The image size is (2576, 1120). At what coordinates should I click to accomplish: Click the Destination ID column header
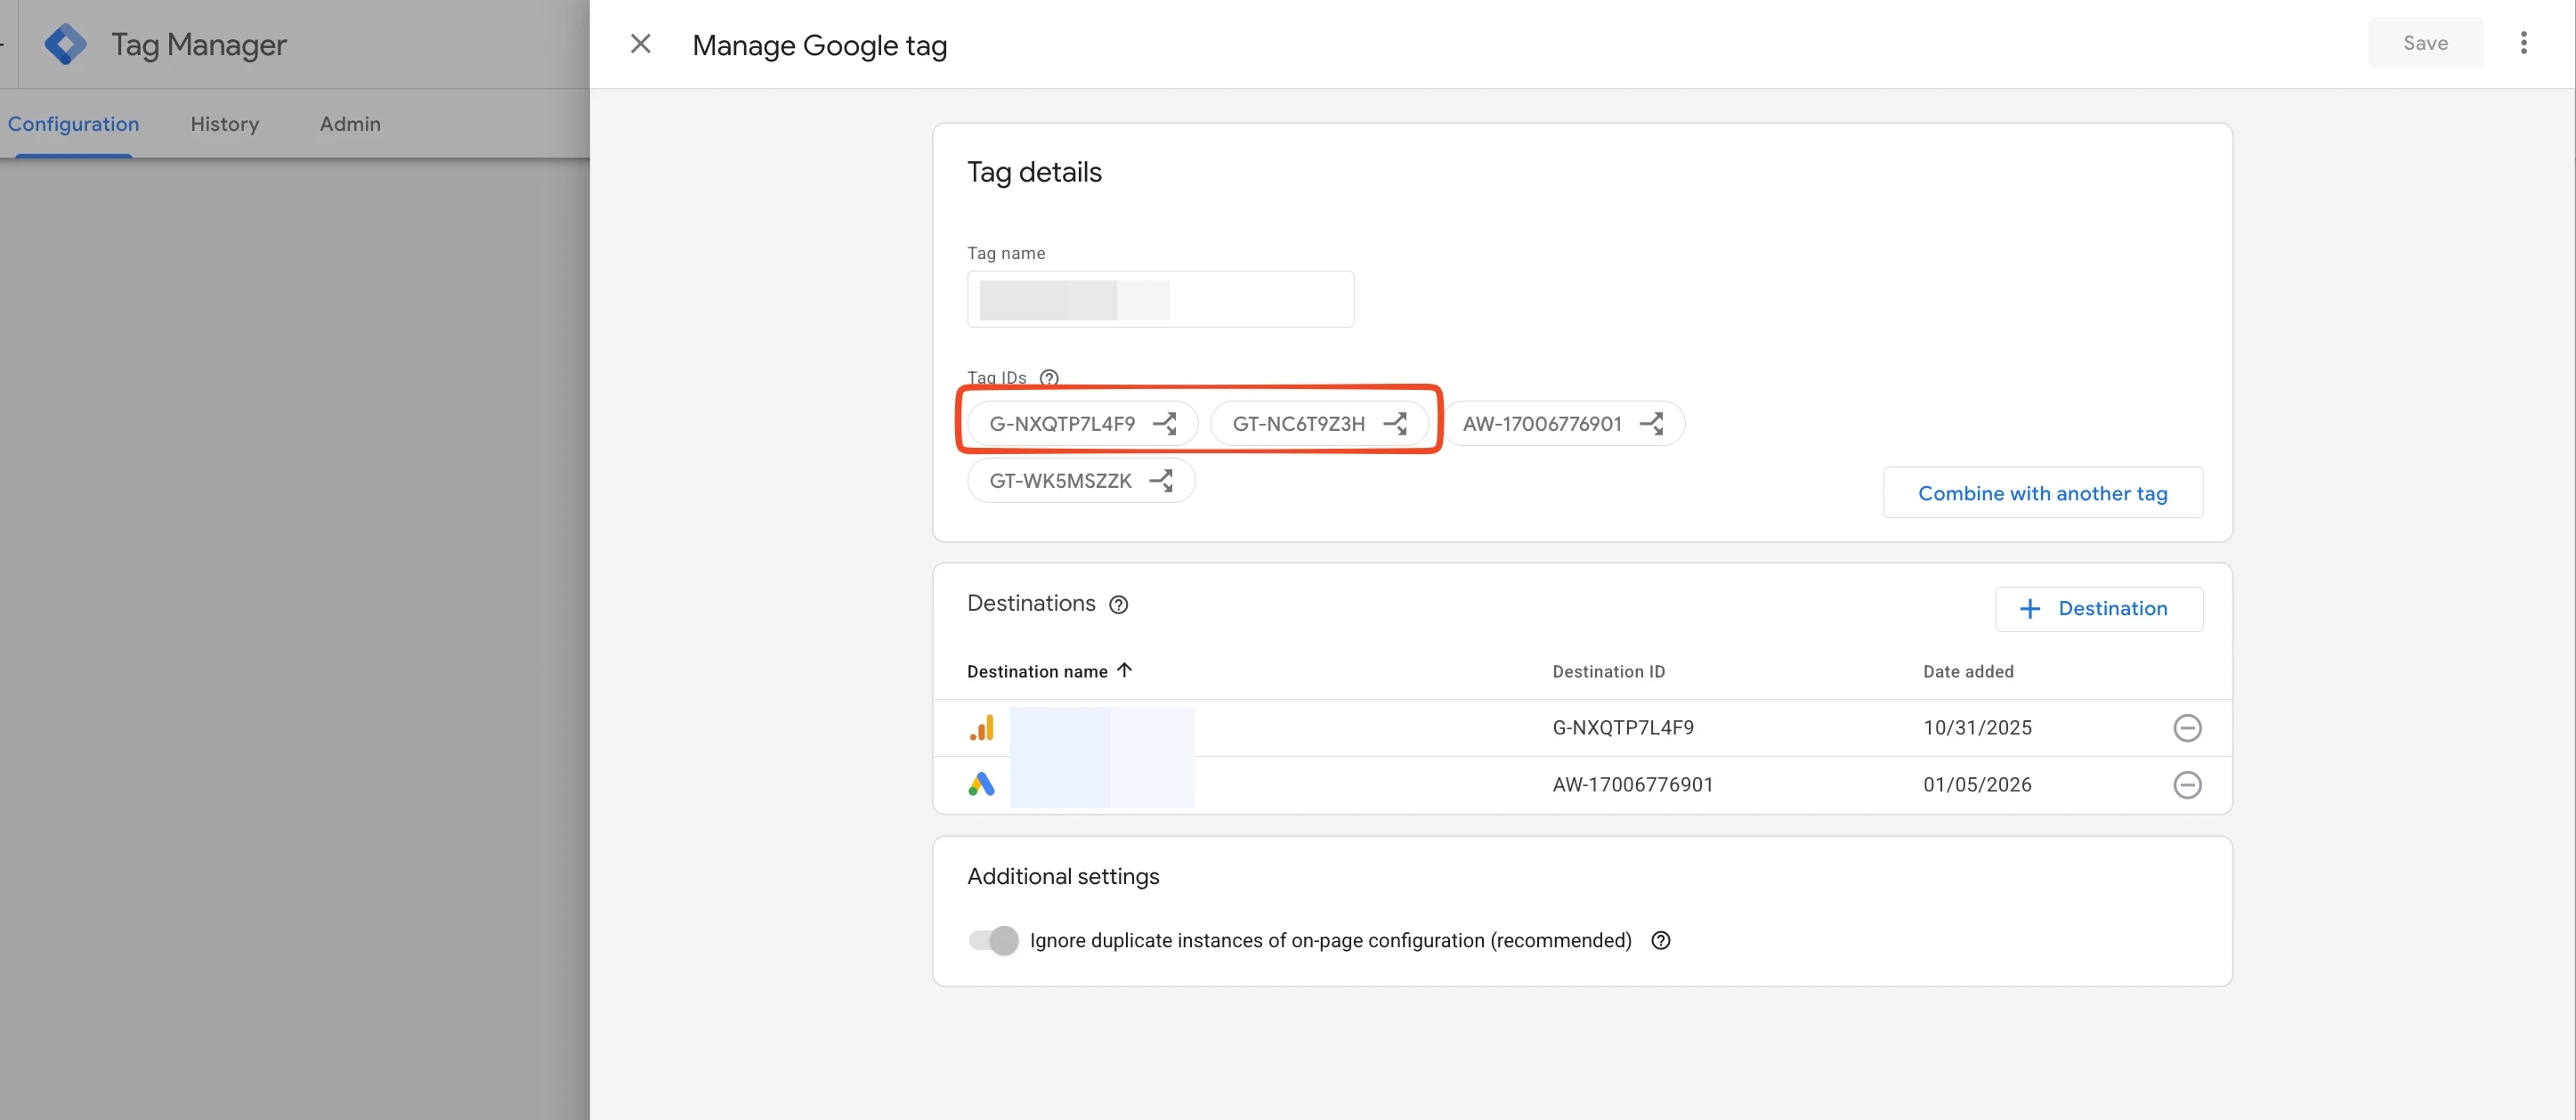pos(1608,672)
